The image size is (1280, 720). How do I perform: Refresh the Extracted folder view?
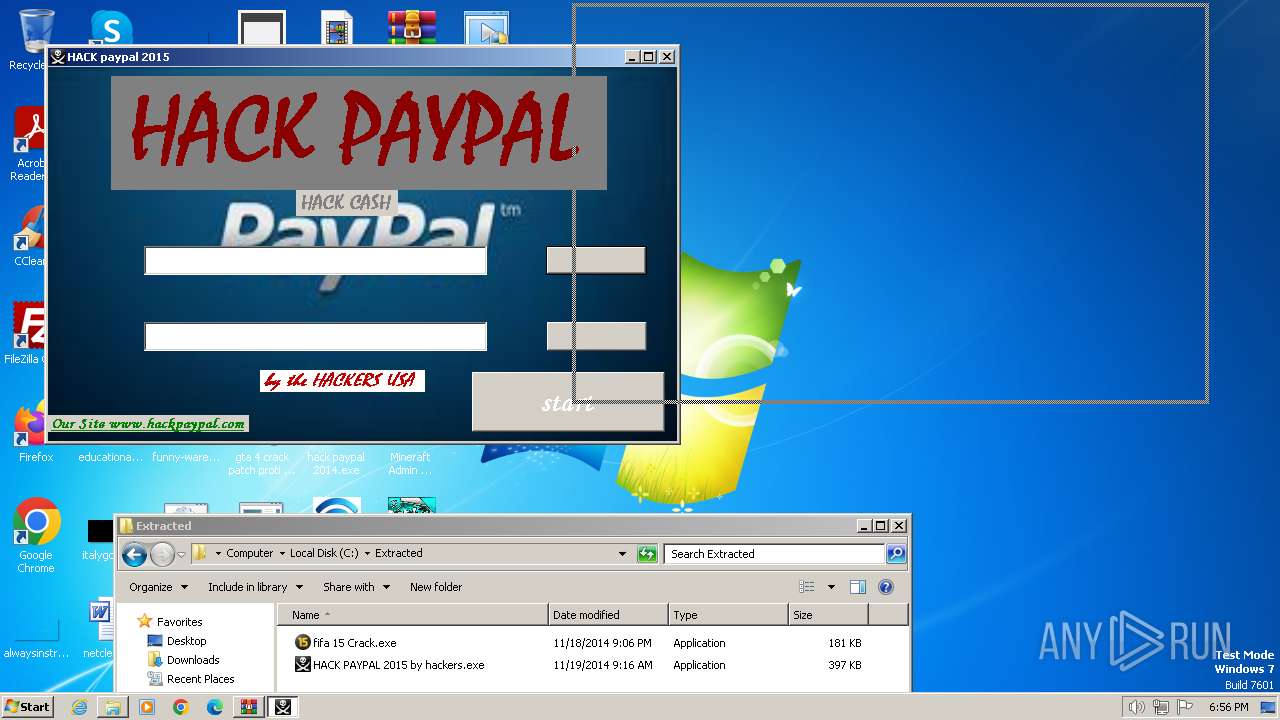(x=648, y=554)
